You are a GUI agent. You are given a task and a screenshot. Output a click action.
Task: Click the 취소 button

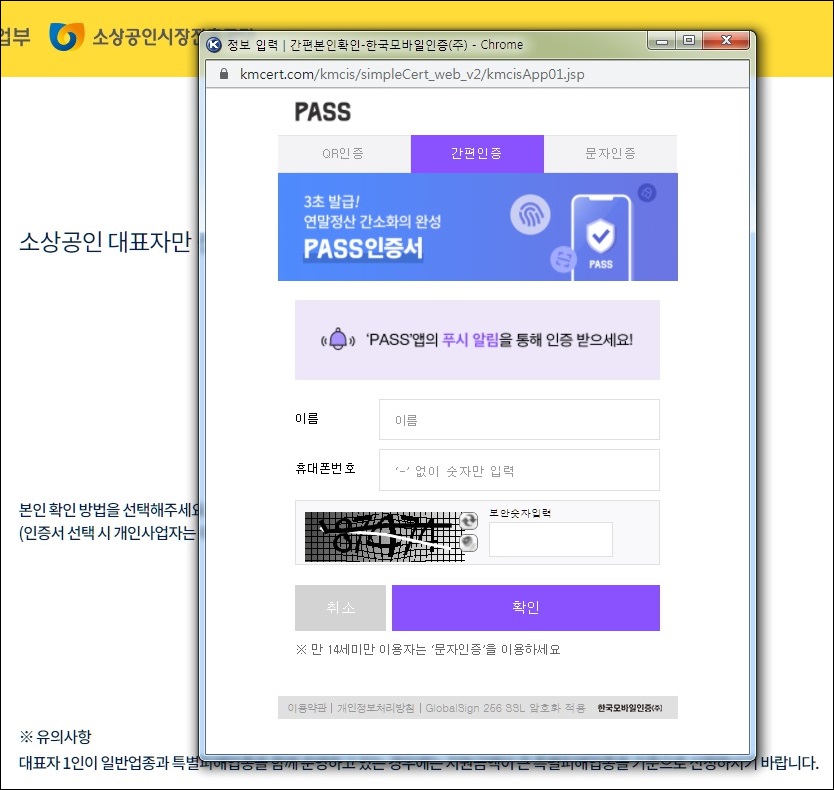pos(340,608)
